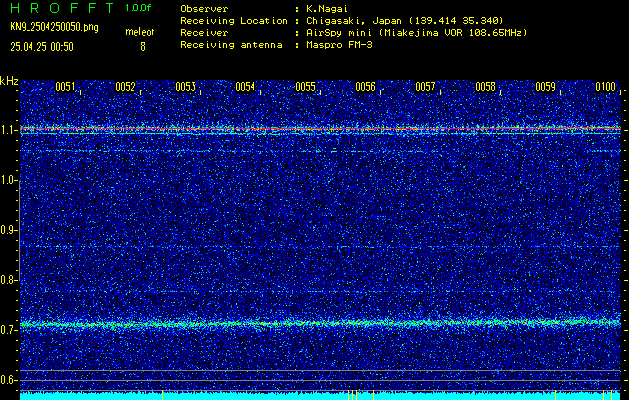Click the 1.0 kHz axis label

pos(8,181)
